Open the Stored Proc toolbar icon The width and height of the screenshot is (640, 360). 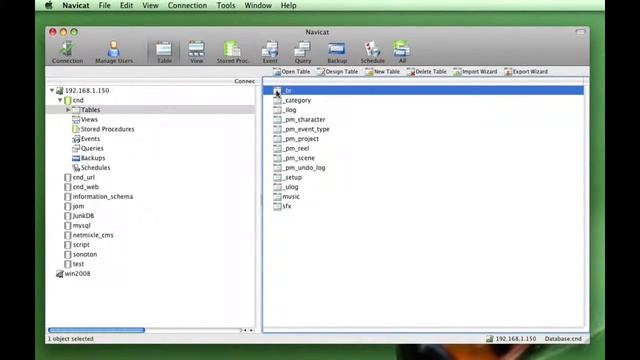click(232, 52)
